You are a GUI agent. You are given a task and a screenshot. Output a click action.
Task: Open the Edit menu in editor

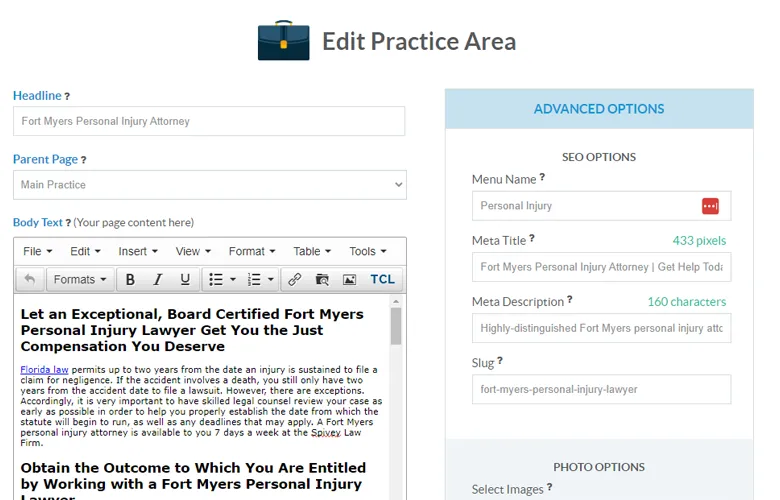pos(85,251)
